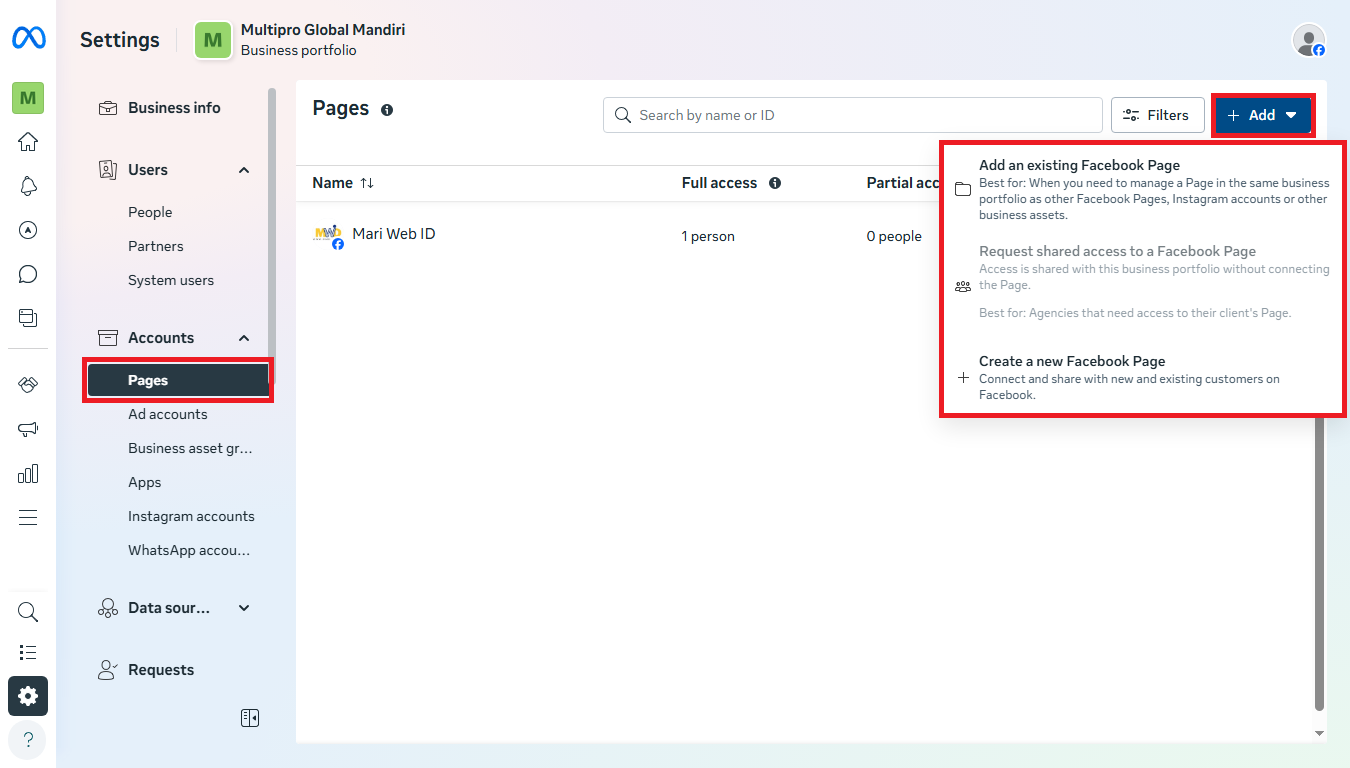Click the speech bubble inbox icon

(28, 274)
